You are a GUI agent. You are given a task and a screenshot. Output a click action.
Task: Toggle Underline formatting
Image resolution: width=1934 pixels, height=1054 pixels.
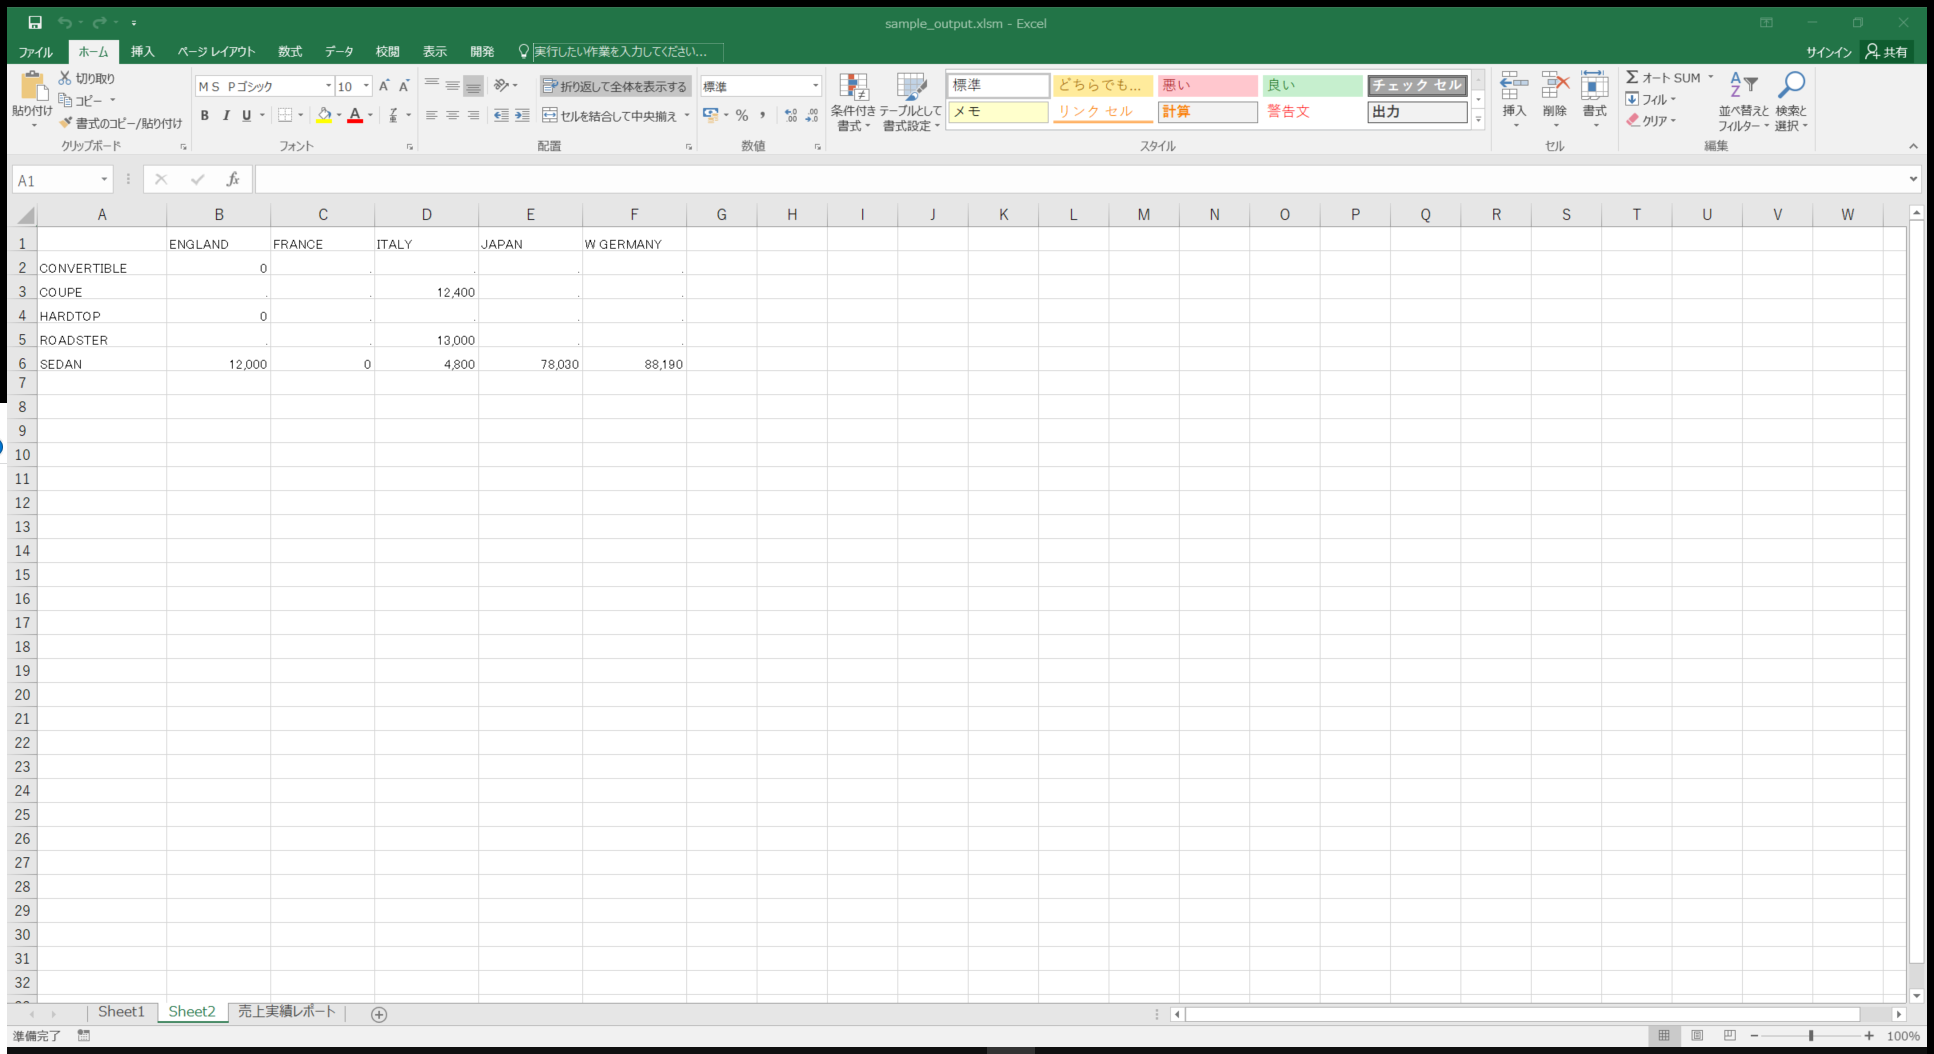coord(246,115)
